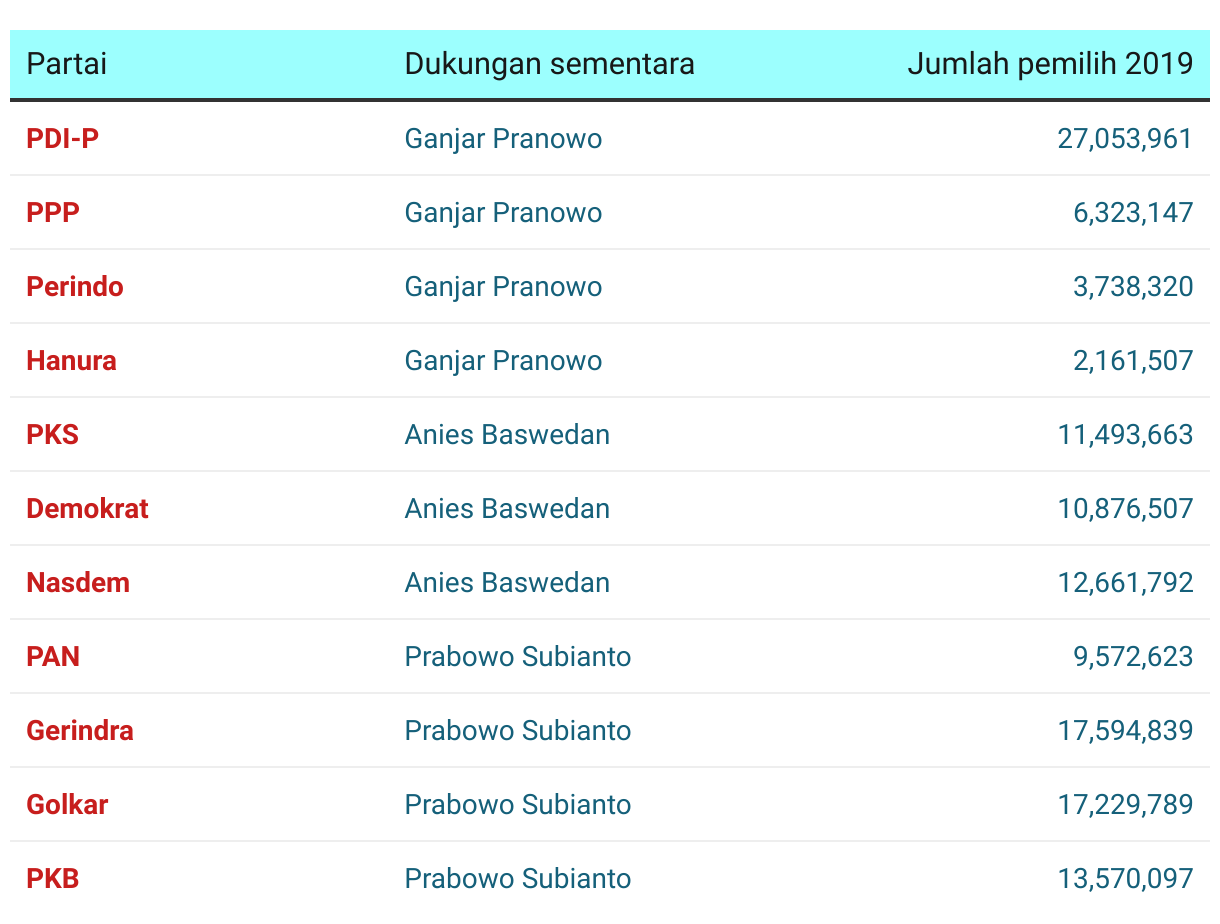Viewport: 1220px width, 924px height.
Task: Click Anies Baswedan in the Nasdem row
Action: (x=507, y=582)
